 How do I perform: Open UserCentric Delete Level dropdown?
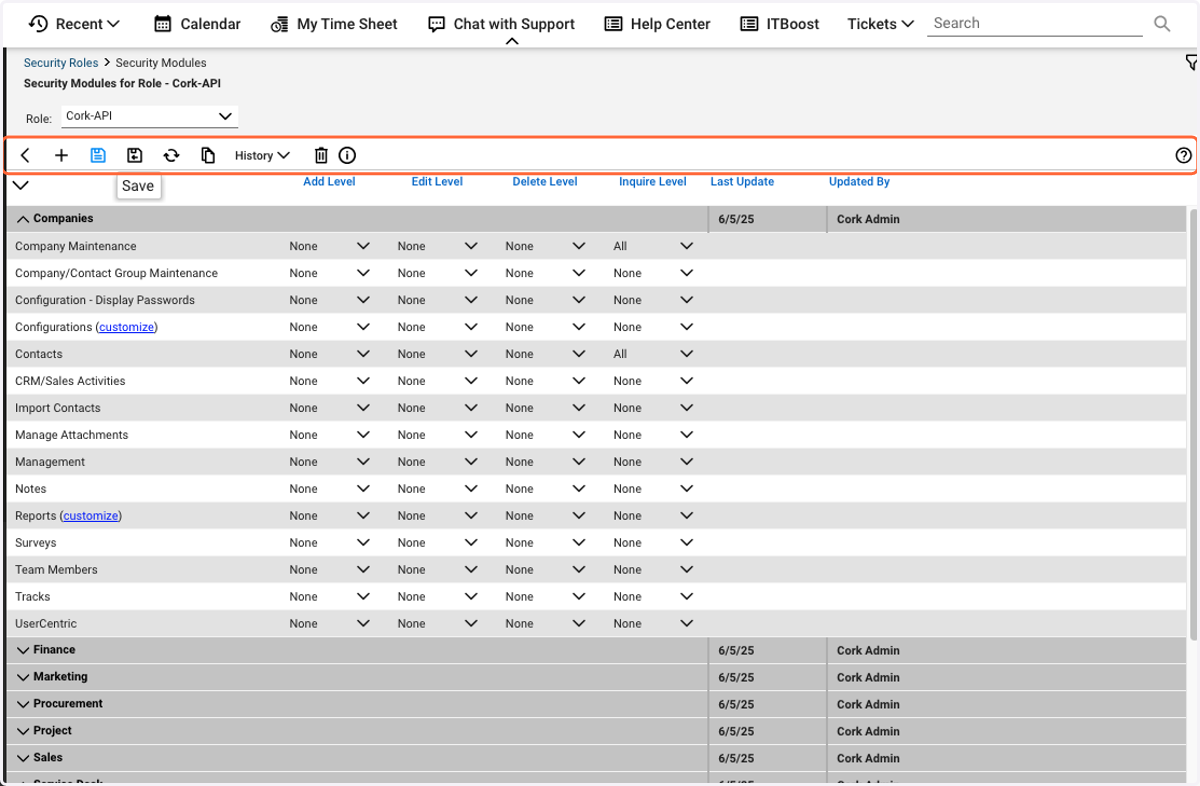[x=546, y=624]
